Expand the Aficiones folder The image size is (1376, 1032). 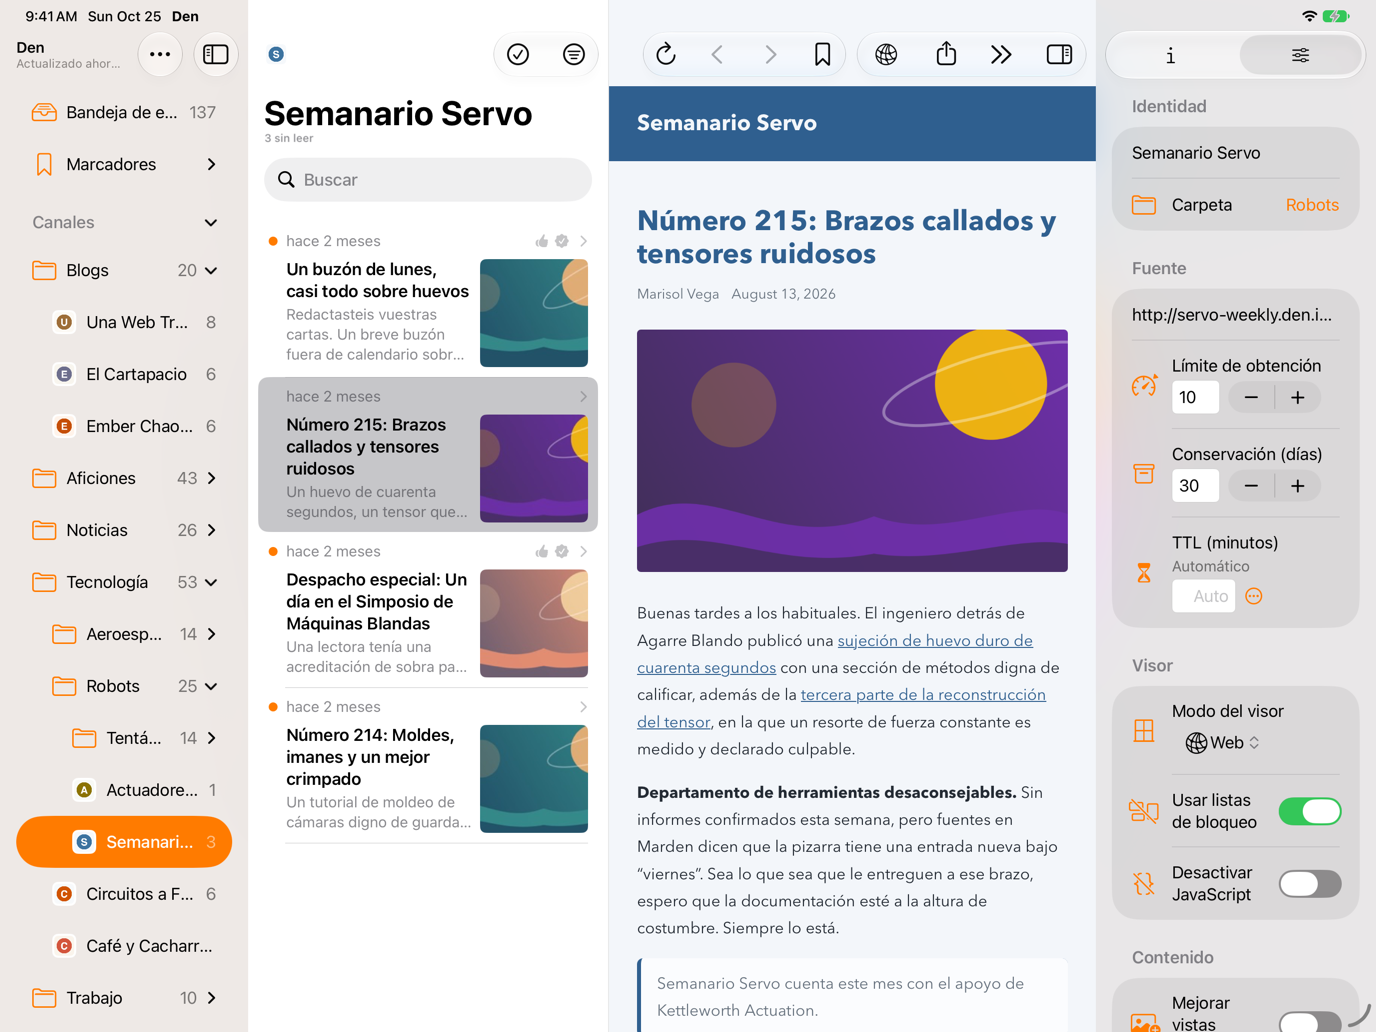pos(211,478)
